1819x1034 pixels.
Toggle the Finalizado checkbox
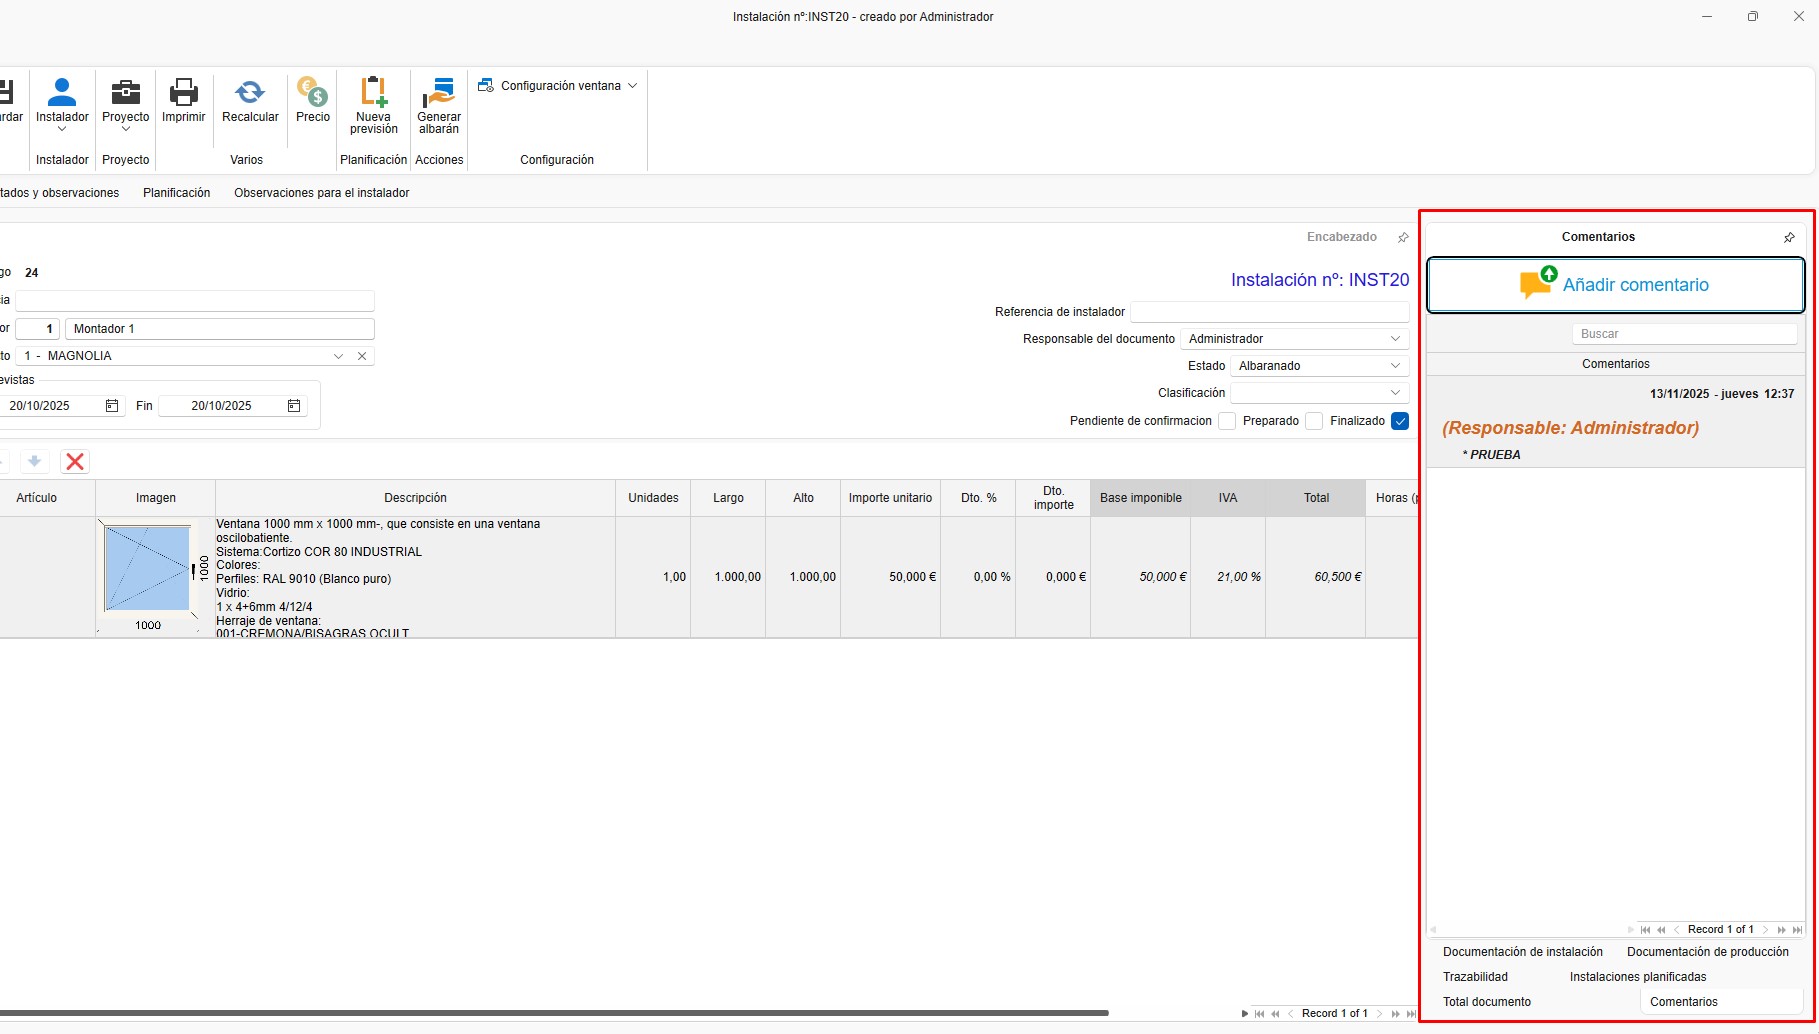1400,421
